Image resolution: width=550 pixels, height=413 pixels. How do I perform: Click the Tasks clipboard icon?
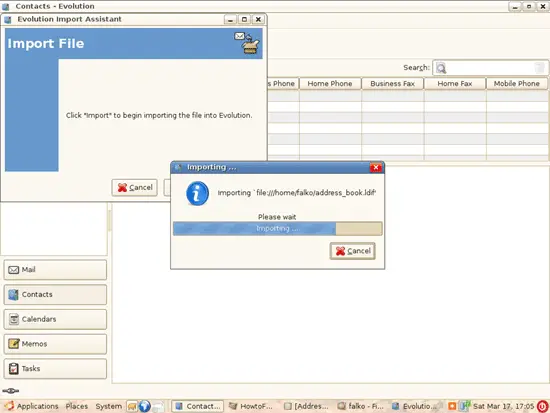[14, 368]
